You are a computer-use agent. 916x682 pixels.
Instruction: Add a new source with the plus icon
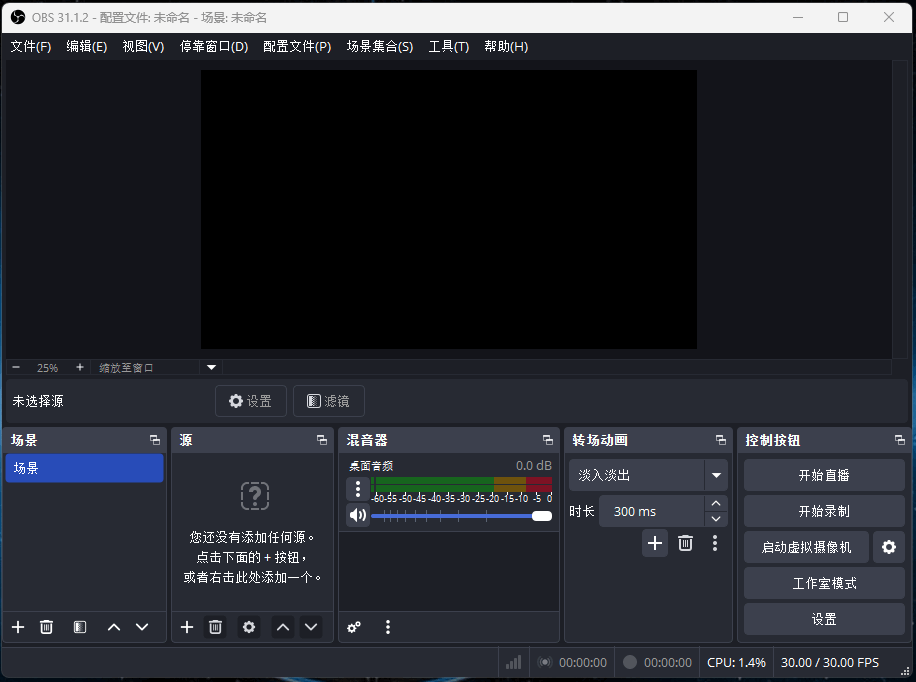(x=187, y=627)
